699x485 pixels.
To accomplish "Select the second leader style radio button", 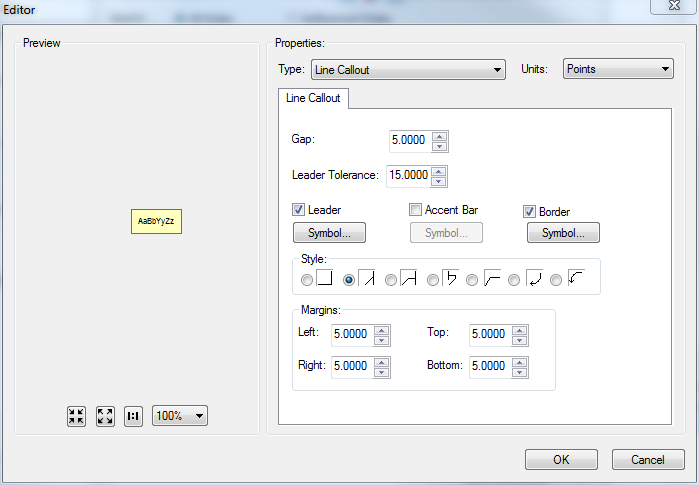I will pos(349,280).
